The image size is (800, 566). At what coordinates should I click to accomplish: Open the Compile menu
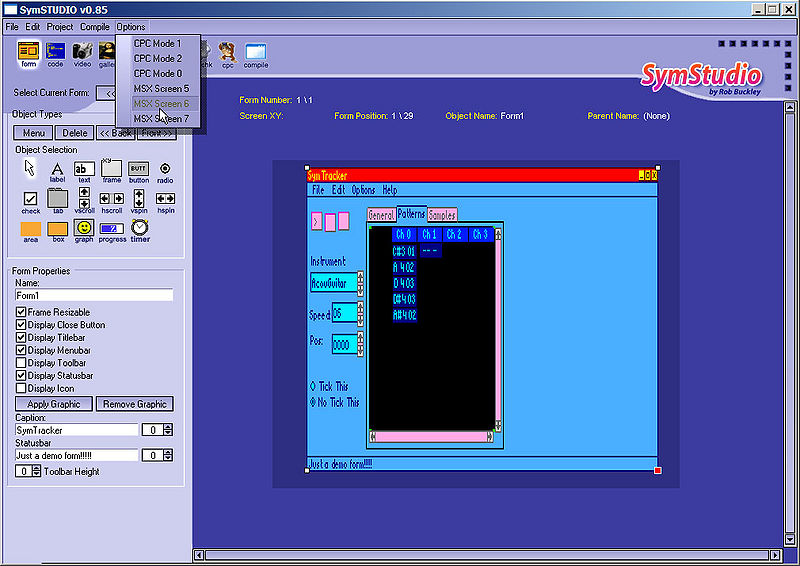click(95, 27)
